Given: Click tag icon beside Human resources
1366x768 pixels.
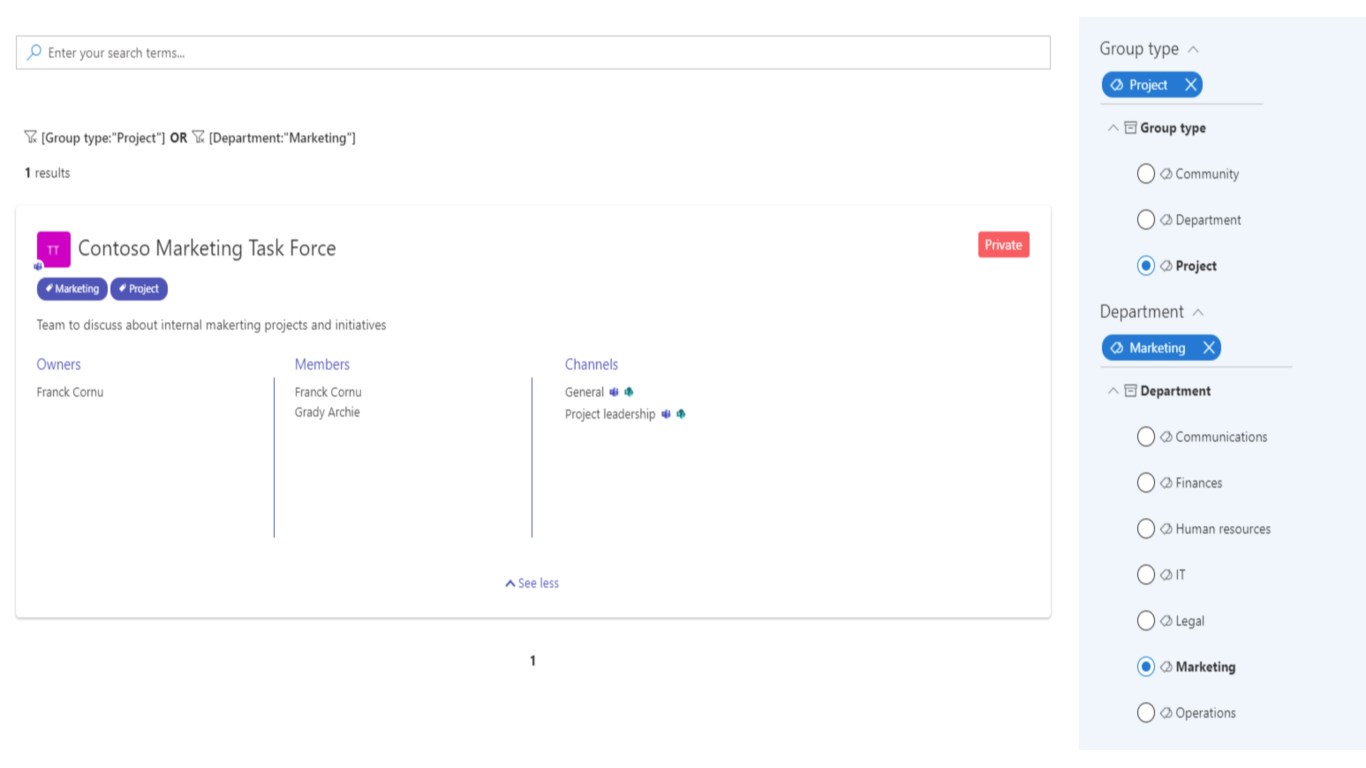Looking at the screenshot, I should pos(1166,529).
